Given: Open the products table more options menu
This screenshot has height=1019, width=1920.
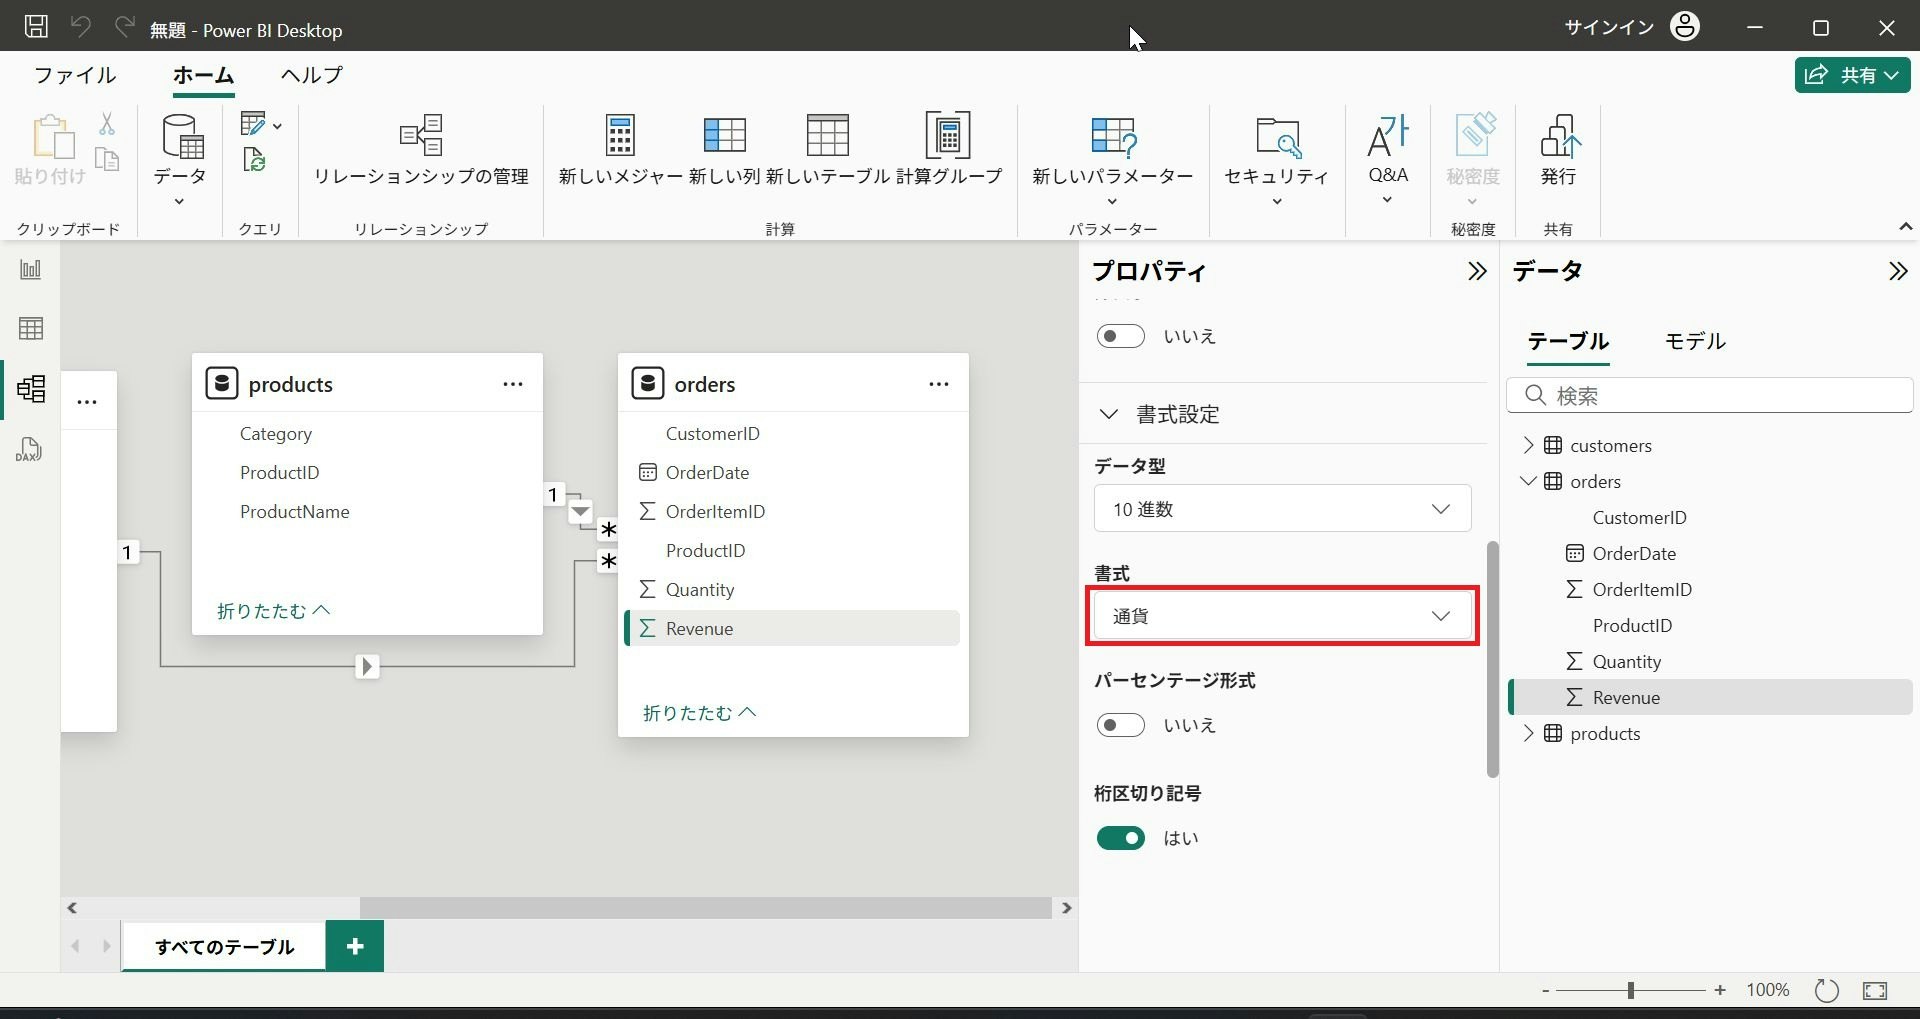Looking at the screenshot, I should pyautogui.click(x=513, y=384).
